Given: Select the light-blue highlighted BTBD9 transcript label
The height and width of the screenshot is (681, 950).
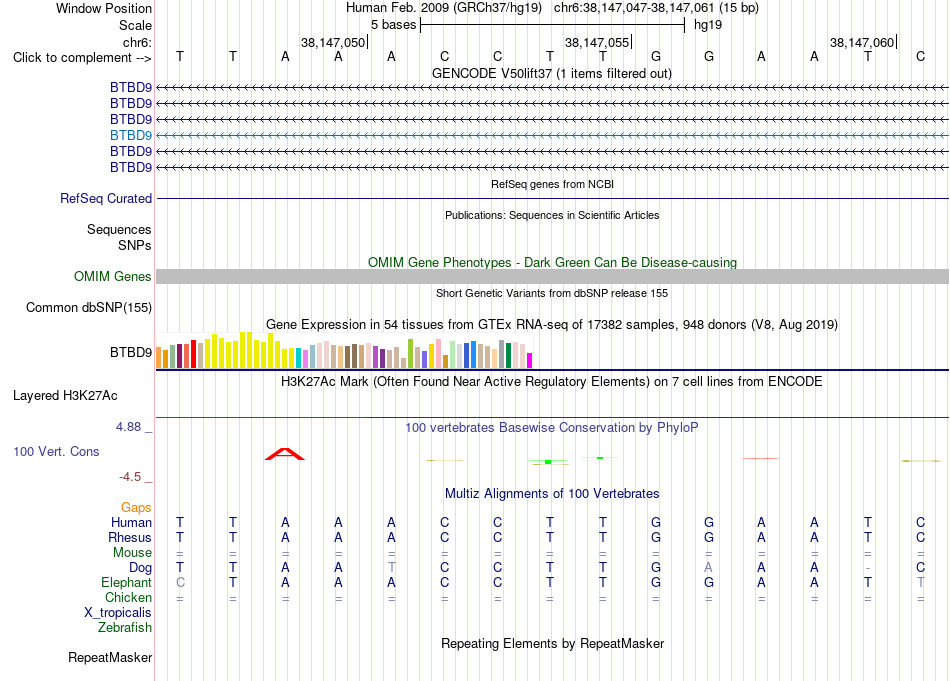Looking at the screenshot, I should point(131,135).
